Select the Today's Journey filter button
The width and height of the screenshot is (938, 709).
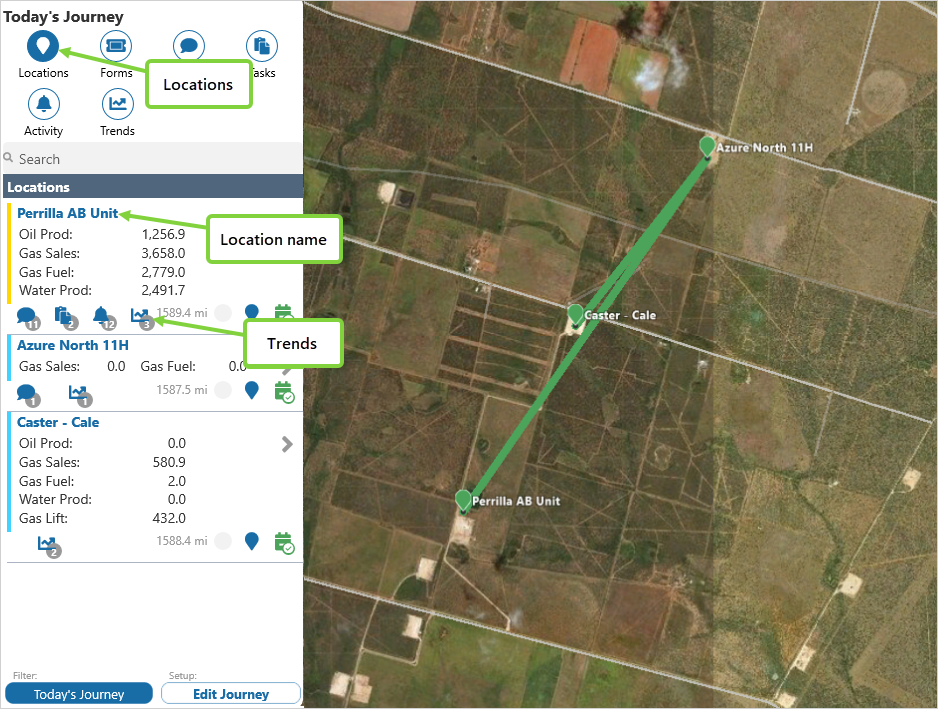(x=79, y=694)
